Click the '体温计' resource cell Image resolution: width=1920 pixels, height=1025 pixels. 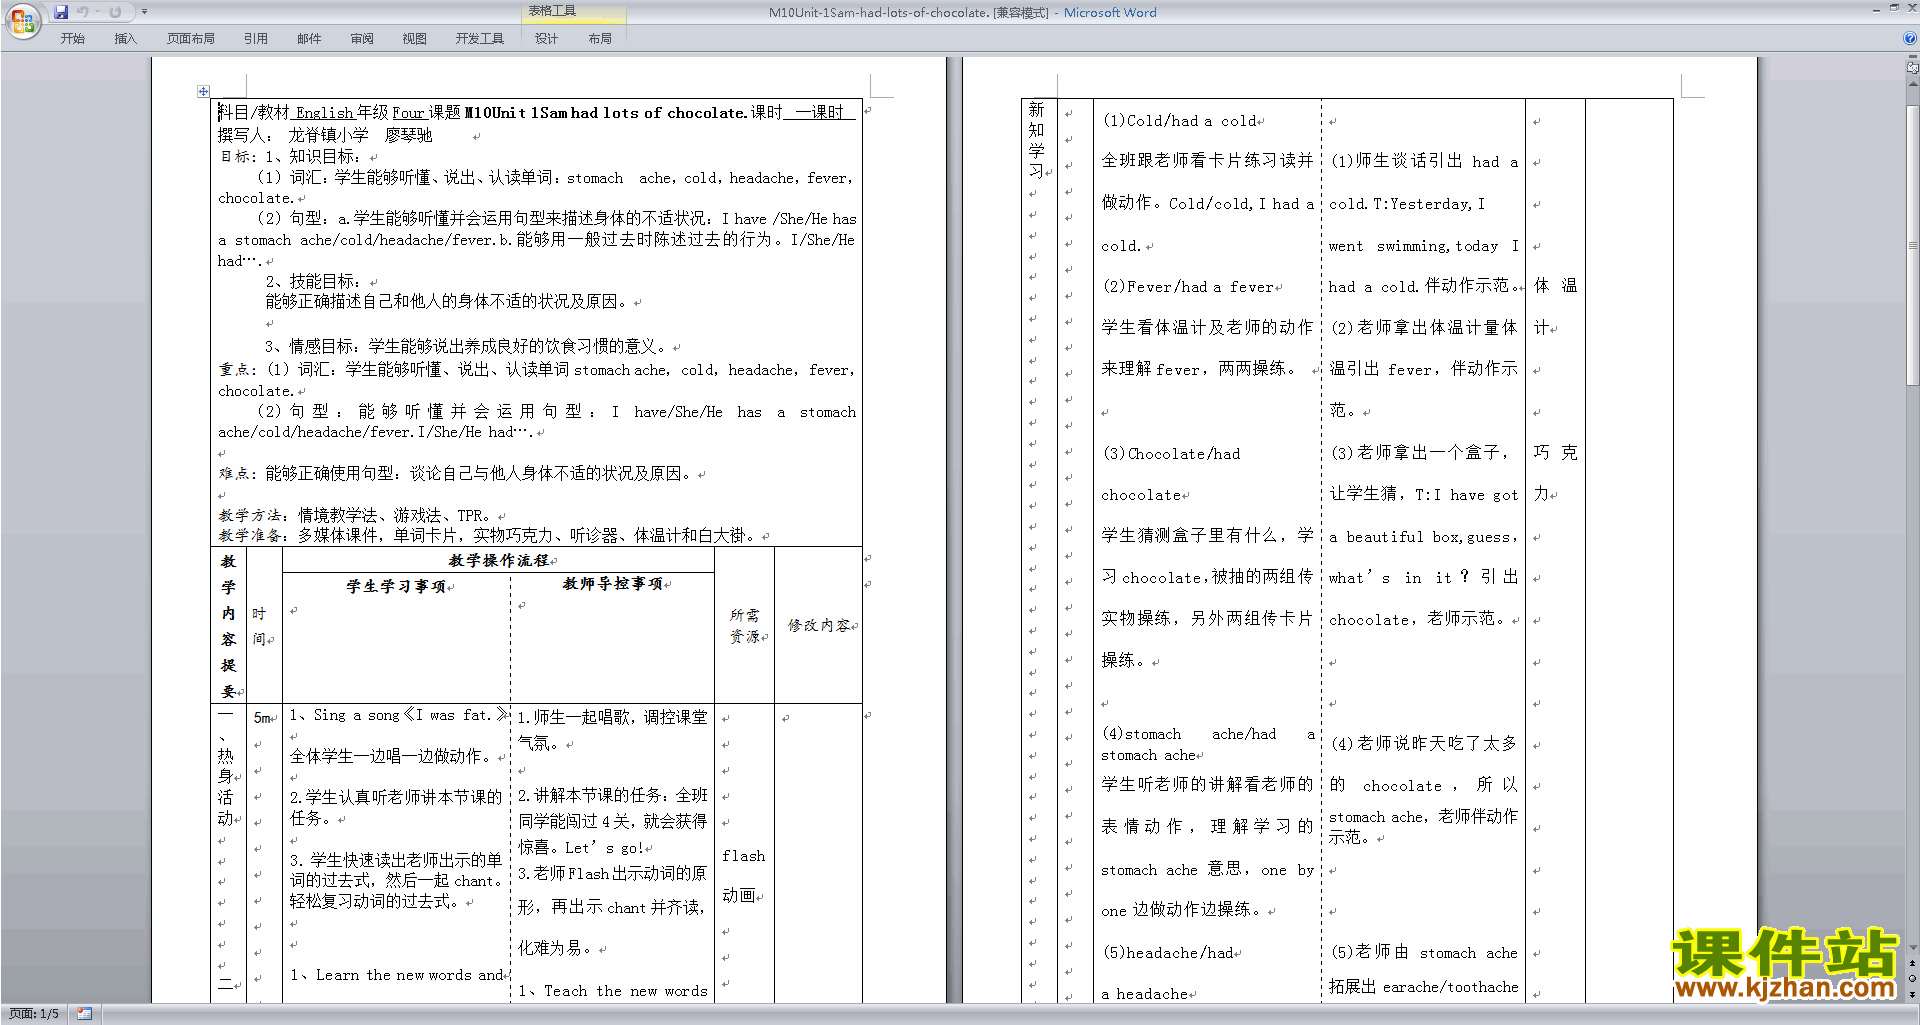pos(1555,306)
